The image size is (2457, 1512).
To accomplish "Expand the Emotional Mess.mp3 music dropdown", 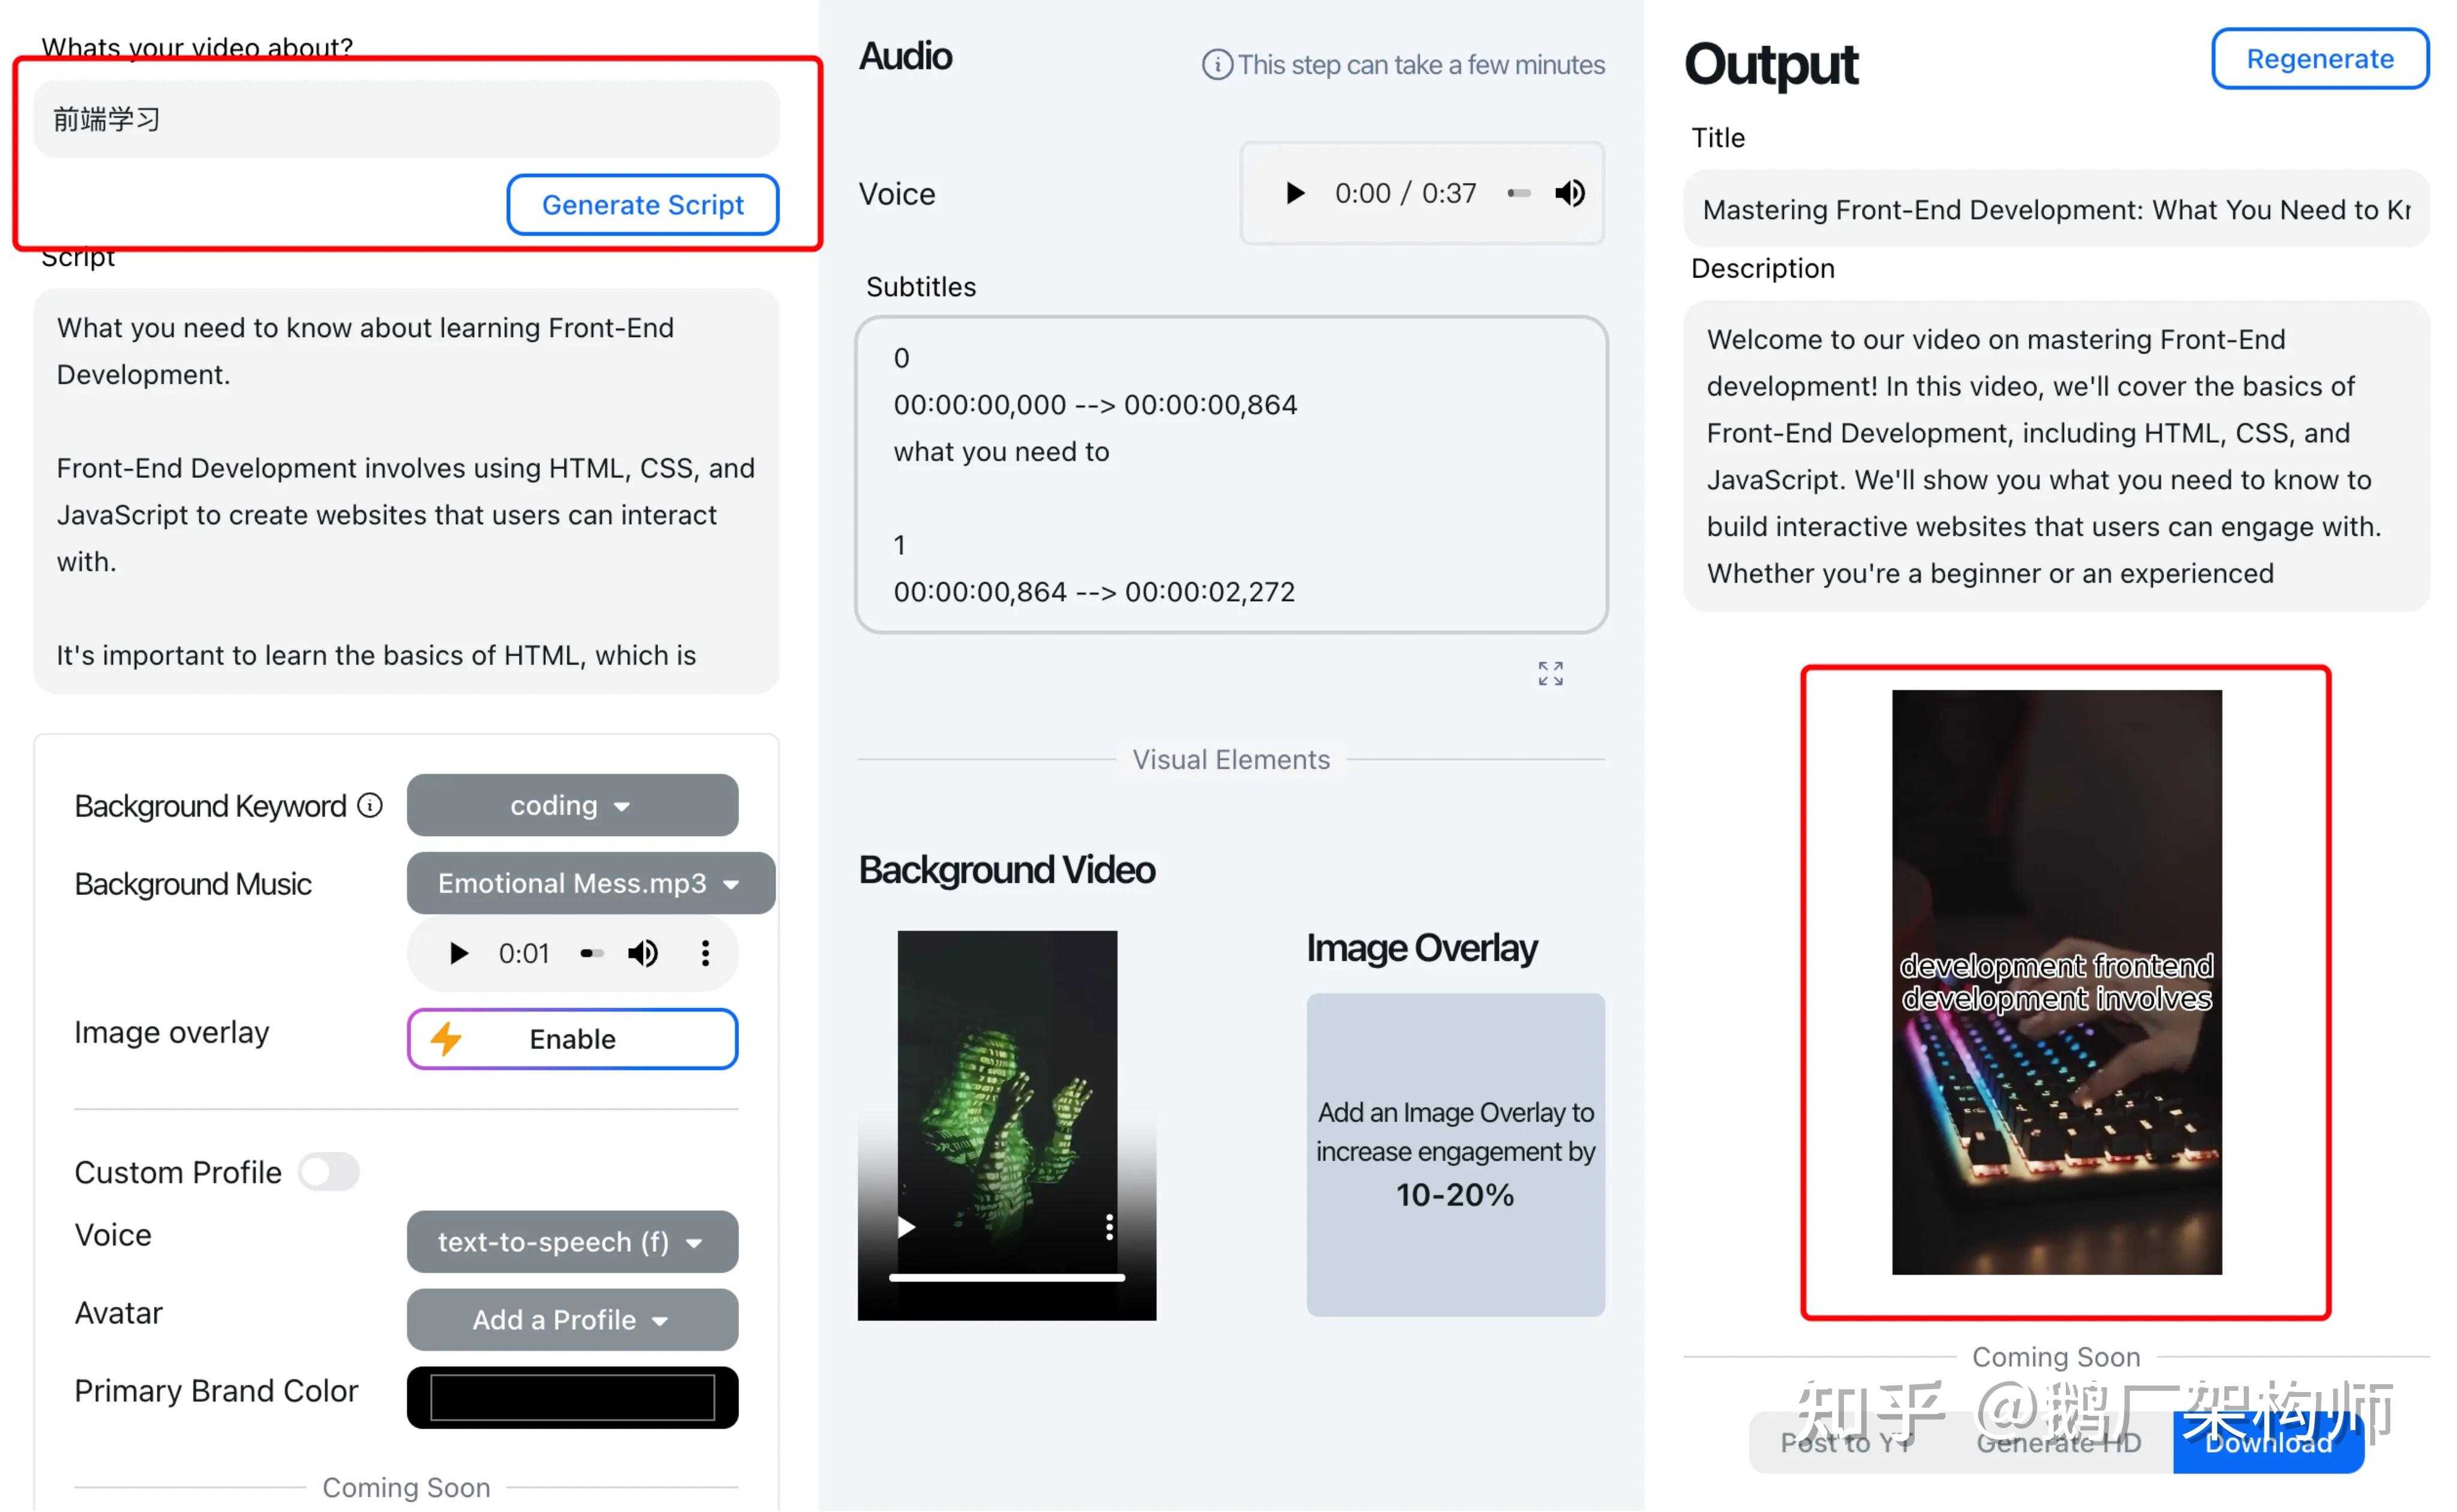I will (x=590, y=883).
